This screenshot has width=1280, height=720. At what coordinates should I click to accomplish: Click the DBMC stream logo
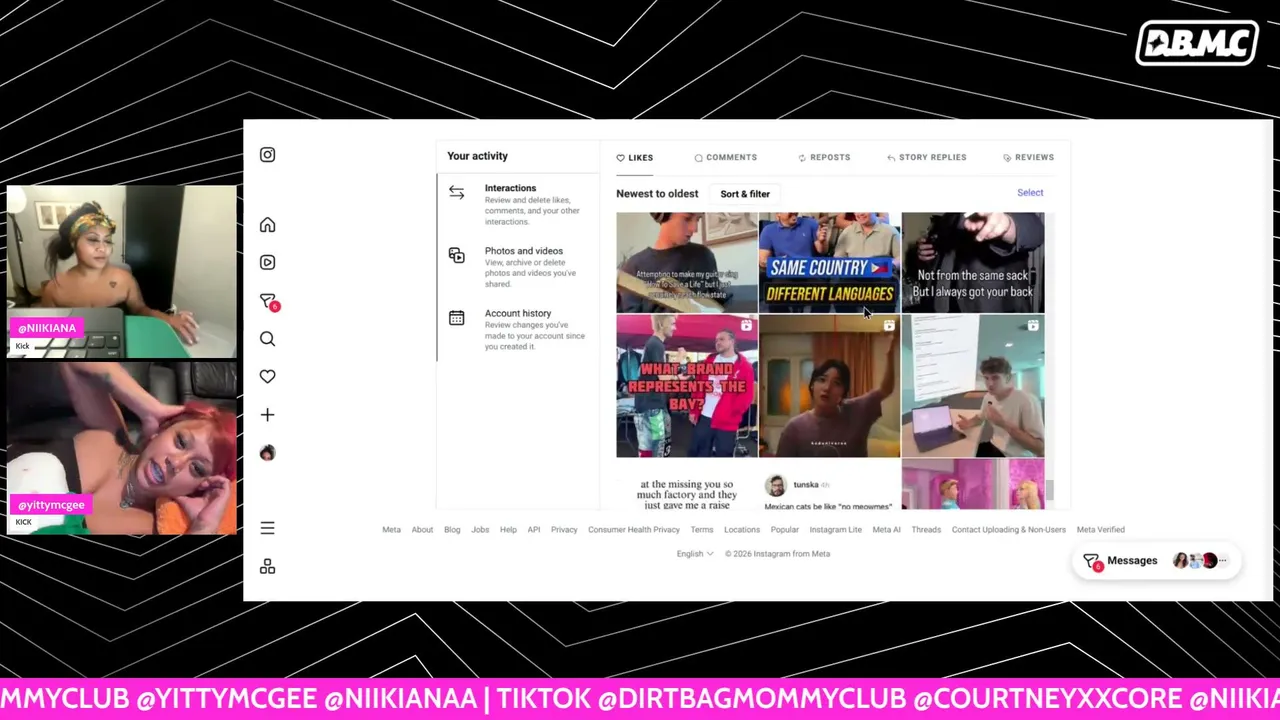coord(1197,44)
